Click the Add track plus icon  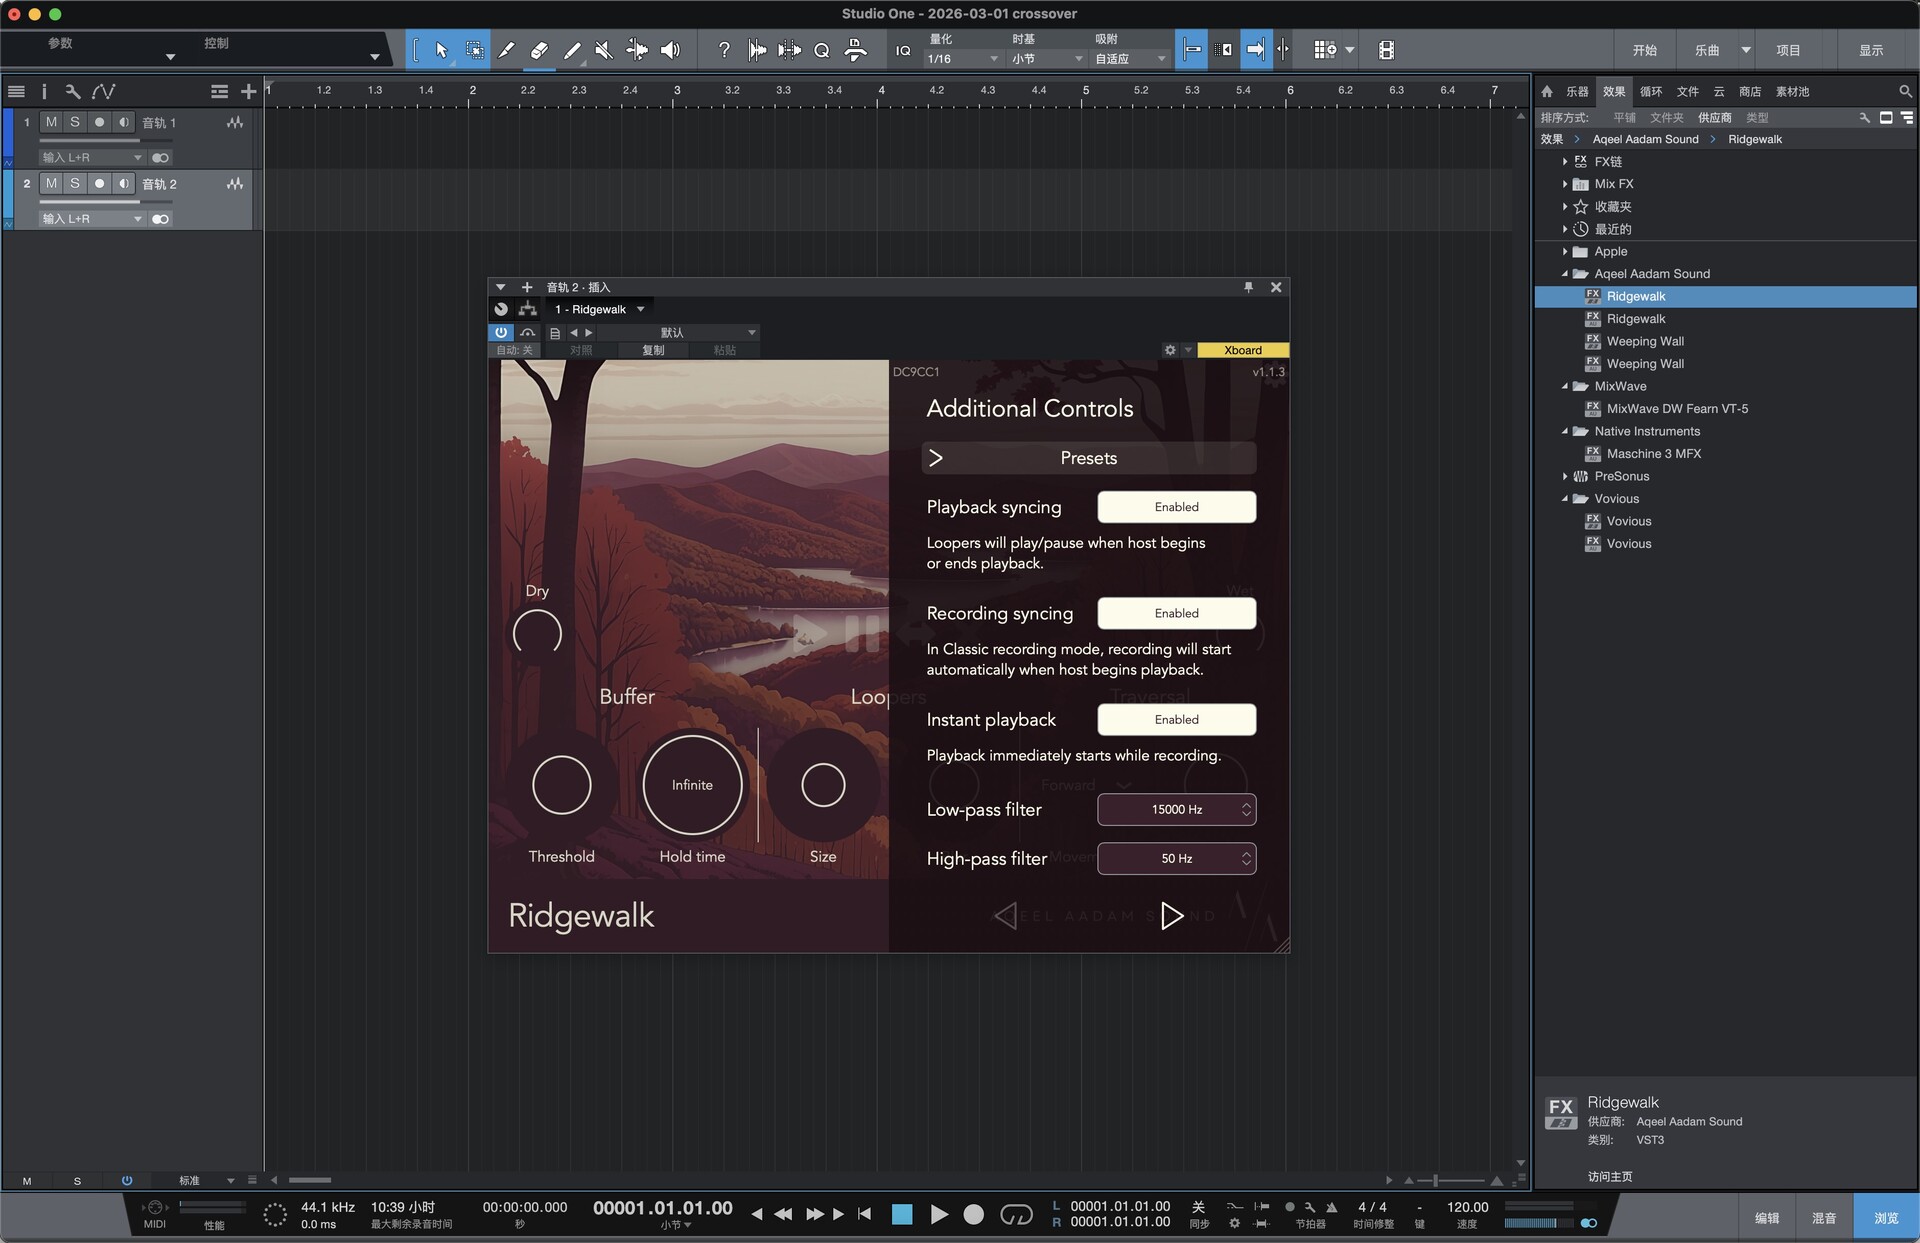(x=248, y=91)
